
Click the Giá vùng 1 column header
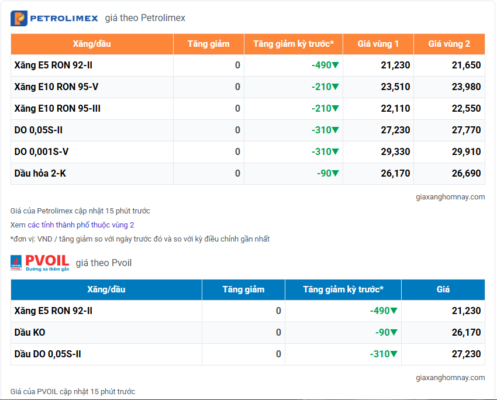click(378, 44)
